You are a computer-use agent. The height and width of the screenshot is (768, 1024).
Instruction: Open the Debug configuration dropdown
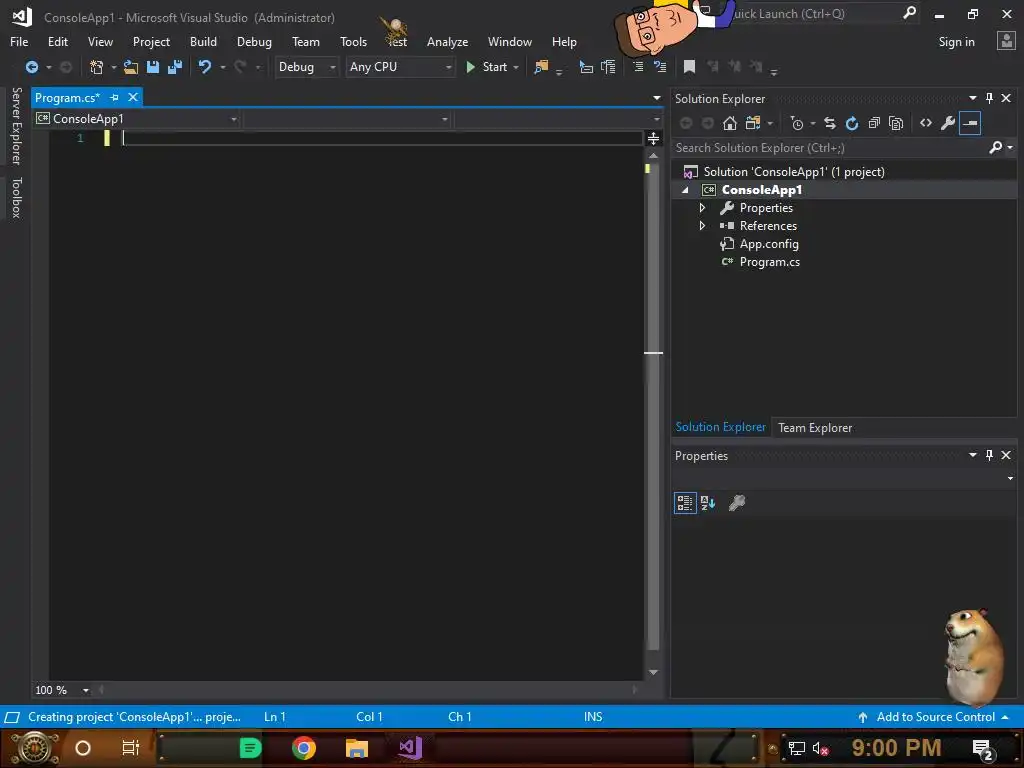pyautogui.click(x=306, y=67)
